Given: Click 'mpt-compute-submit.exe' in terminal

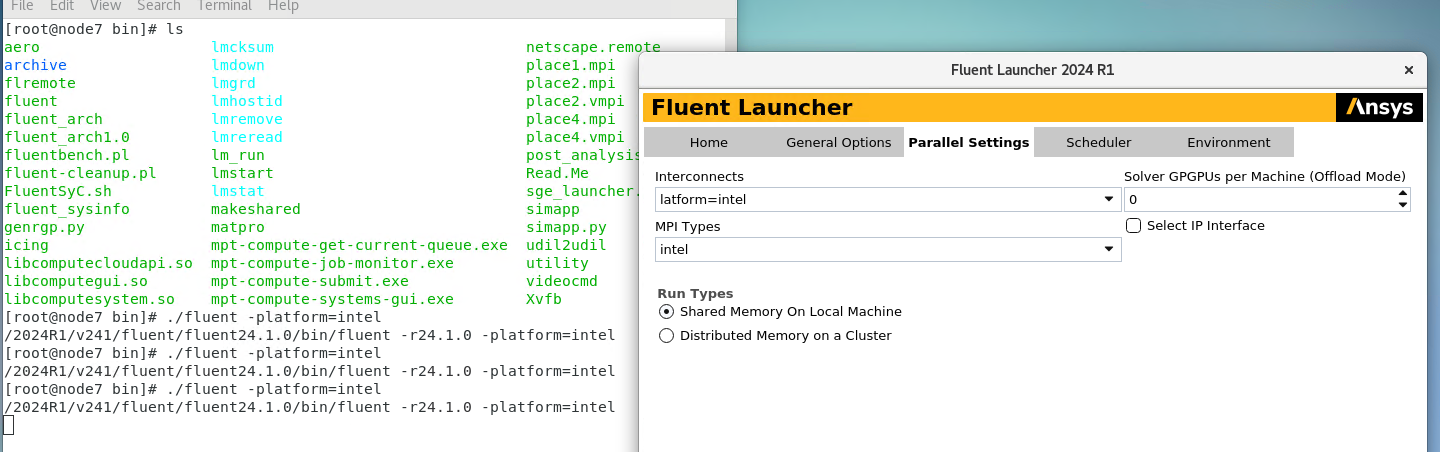Looking at the screenshot, I should (x=310, y=281).
